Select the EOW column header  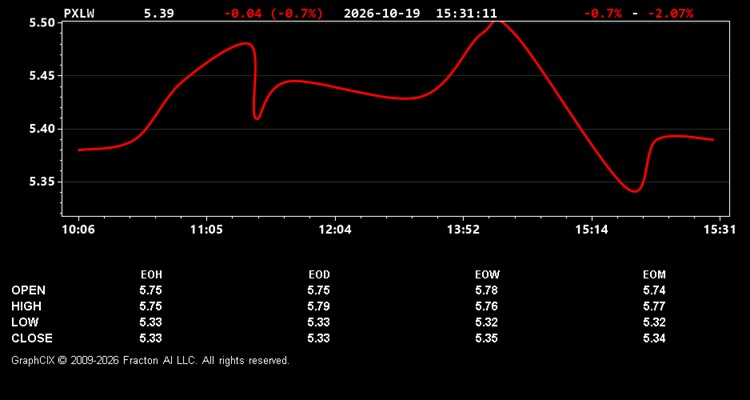click(x=487, y=275)
